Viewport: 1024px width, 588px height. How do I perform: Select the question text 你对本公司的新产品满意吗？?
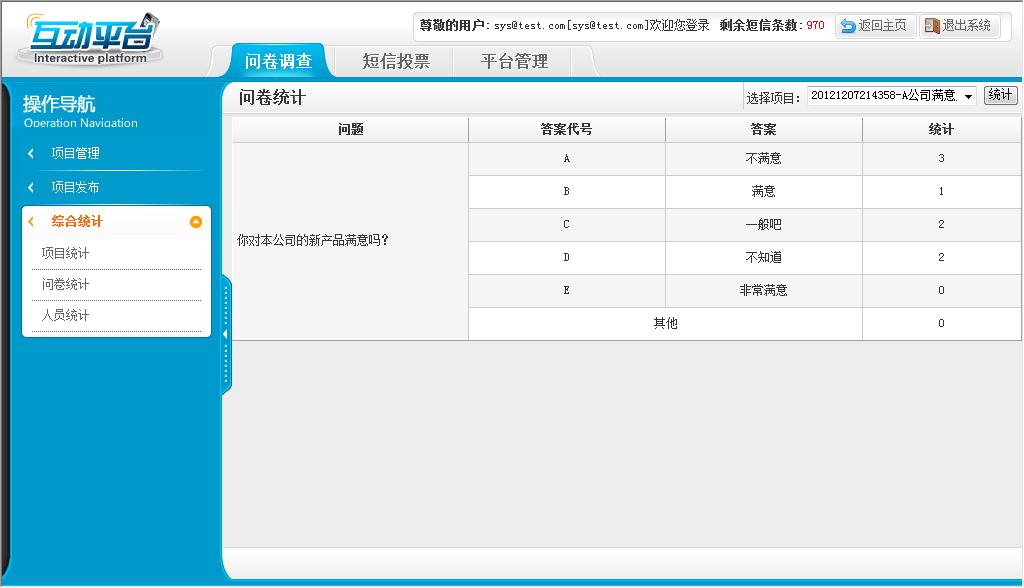pos(313,240)
